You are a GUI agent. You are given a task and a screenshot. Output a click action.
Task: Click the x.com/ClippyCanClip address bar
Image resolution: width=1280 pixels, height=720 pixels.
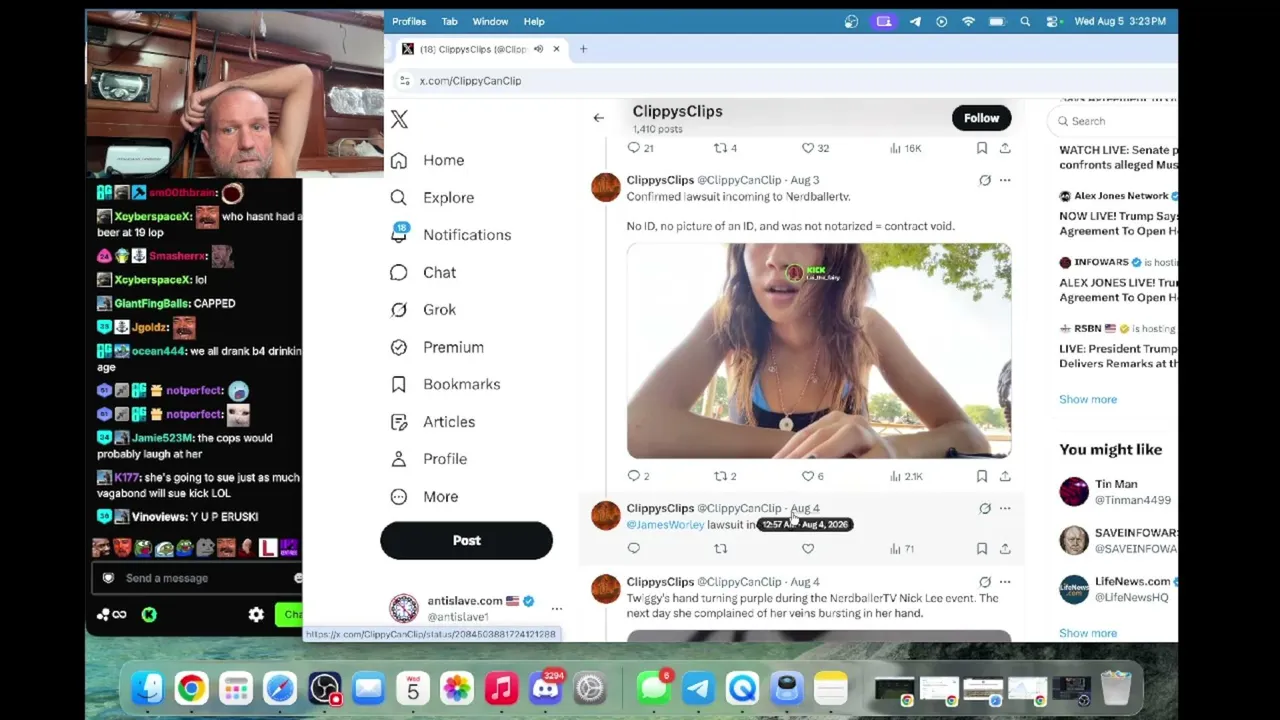[470, 81]
